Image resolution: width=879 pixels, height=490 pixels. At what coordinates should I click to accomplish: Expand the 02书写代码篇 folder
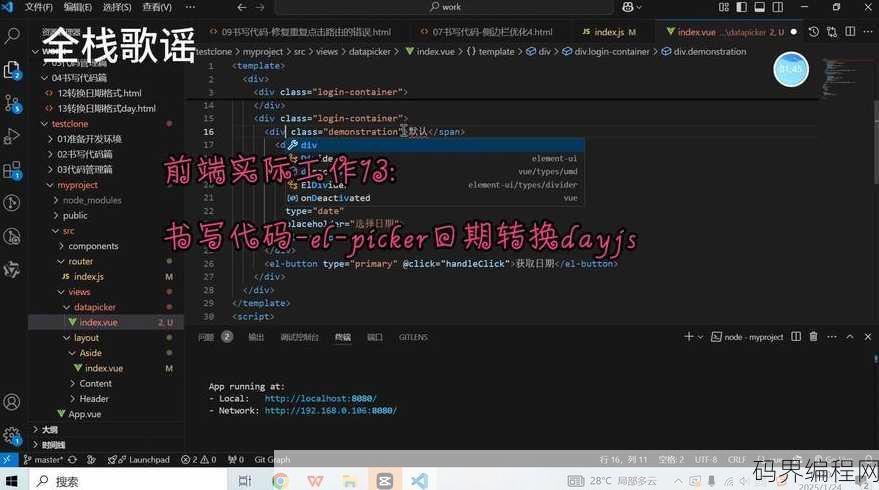pos(84,154)
